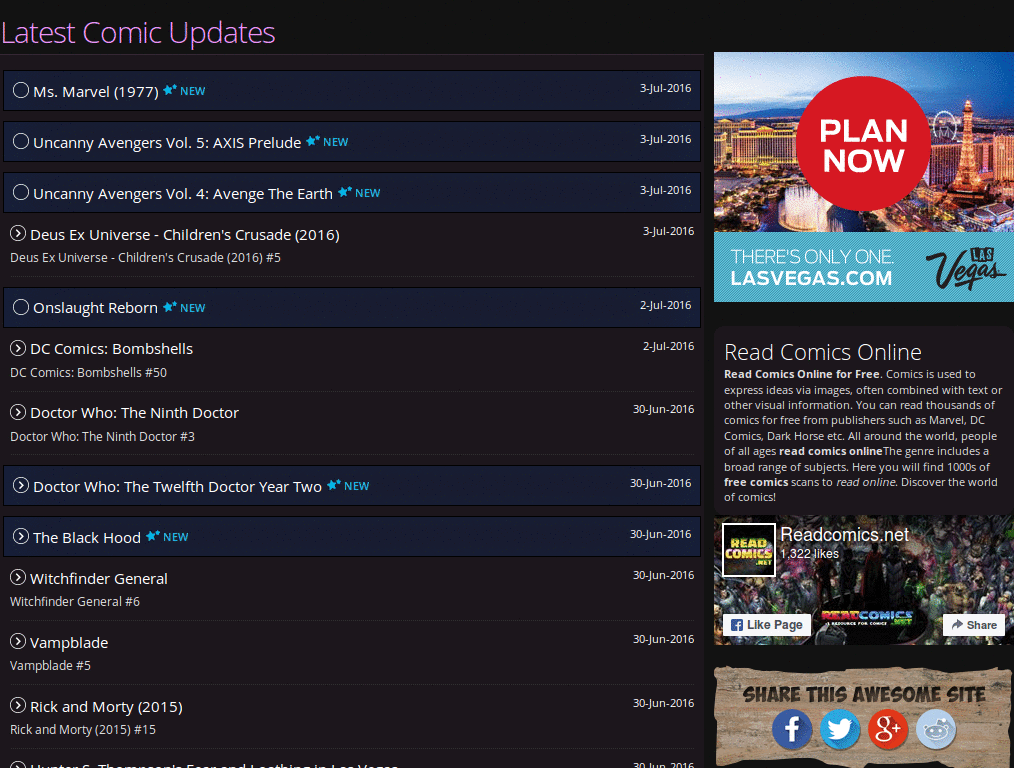This screenshot has width=1024, height=768.
Task: Click the NEW star badge next to Ms. Marvel
Action: [x=184, y=91]
